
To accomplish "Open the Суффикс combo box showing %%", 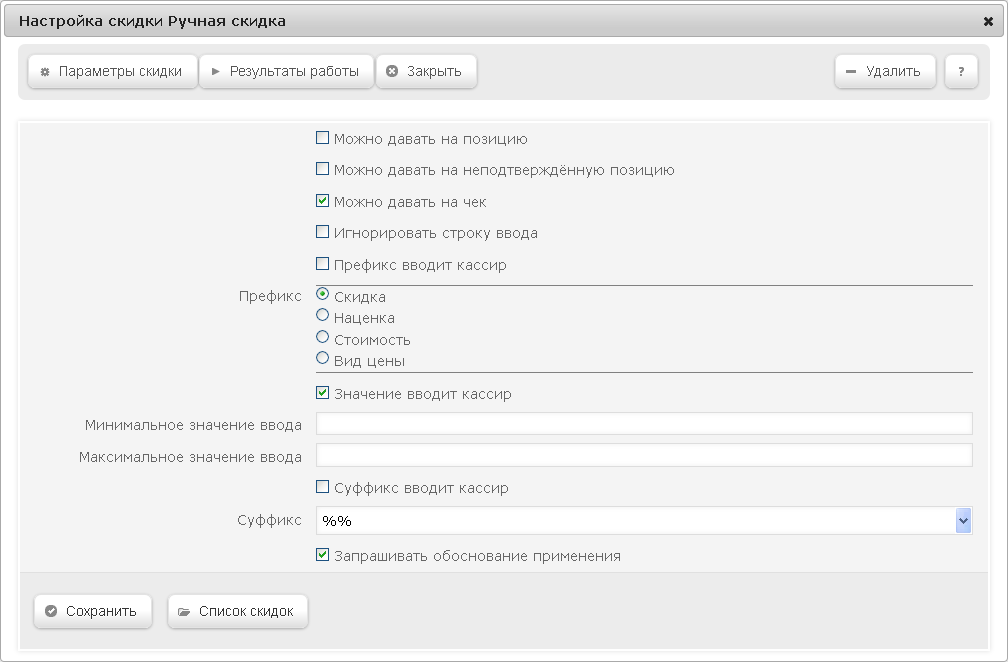I will 644,521.
